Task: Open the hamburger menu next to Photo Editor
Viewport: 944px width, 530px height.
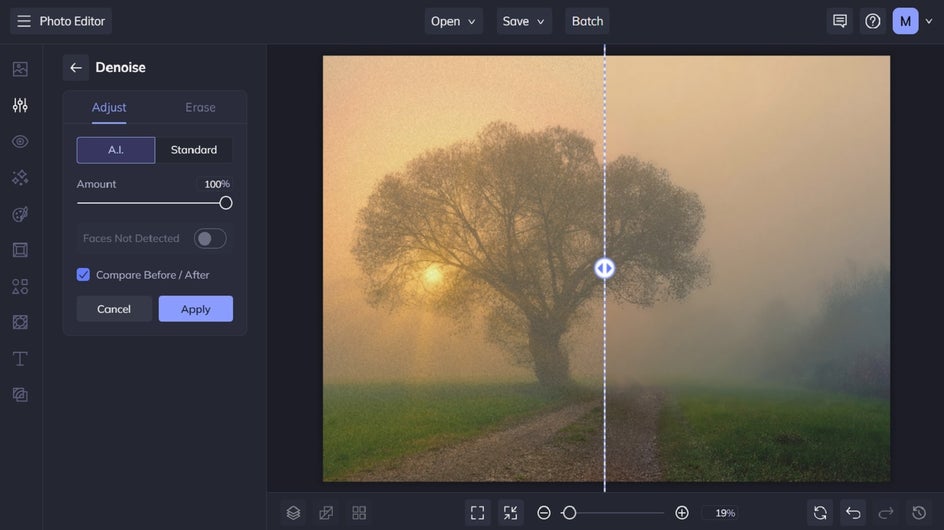Action: click(x=23, y=21)
